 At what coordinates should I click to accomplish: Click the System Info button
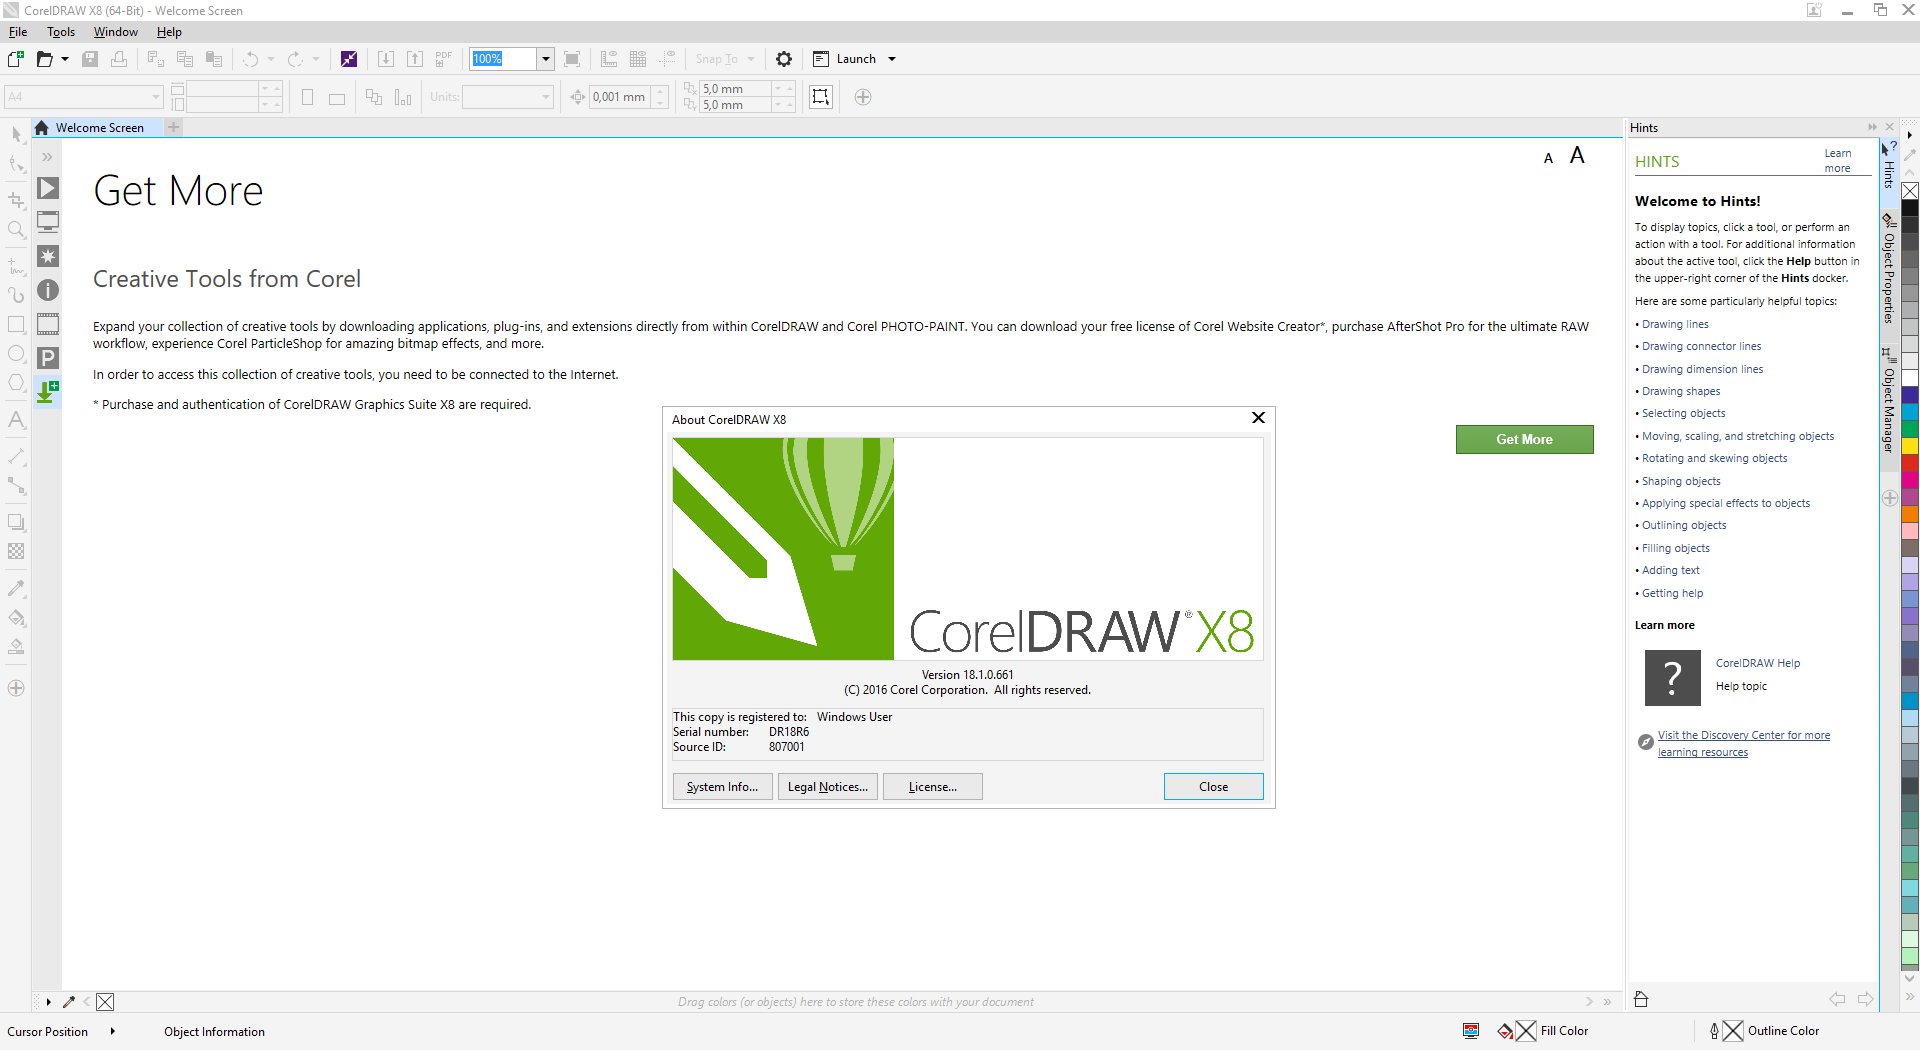(x=722, y=787)
